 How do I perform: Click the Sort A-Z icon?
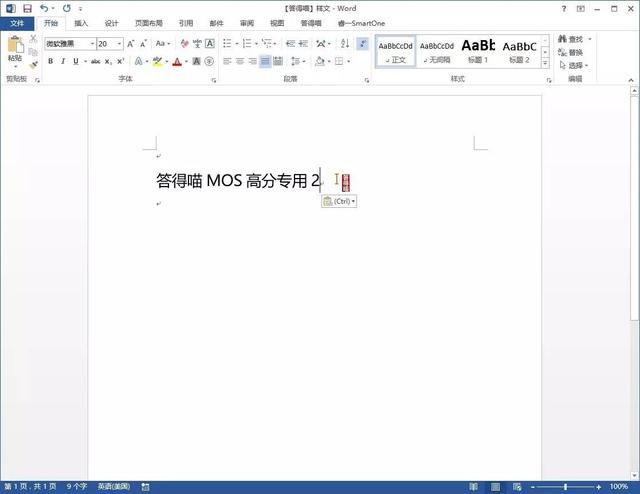click(345, 43)
